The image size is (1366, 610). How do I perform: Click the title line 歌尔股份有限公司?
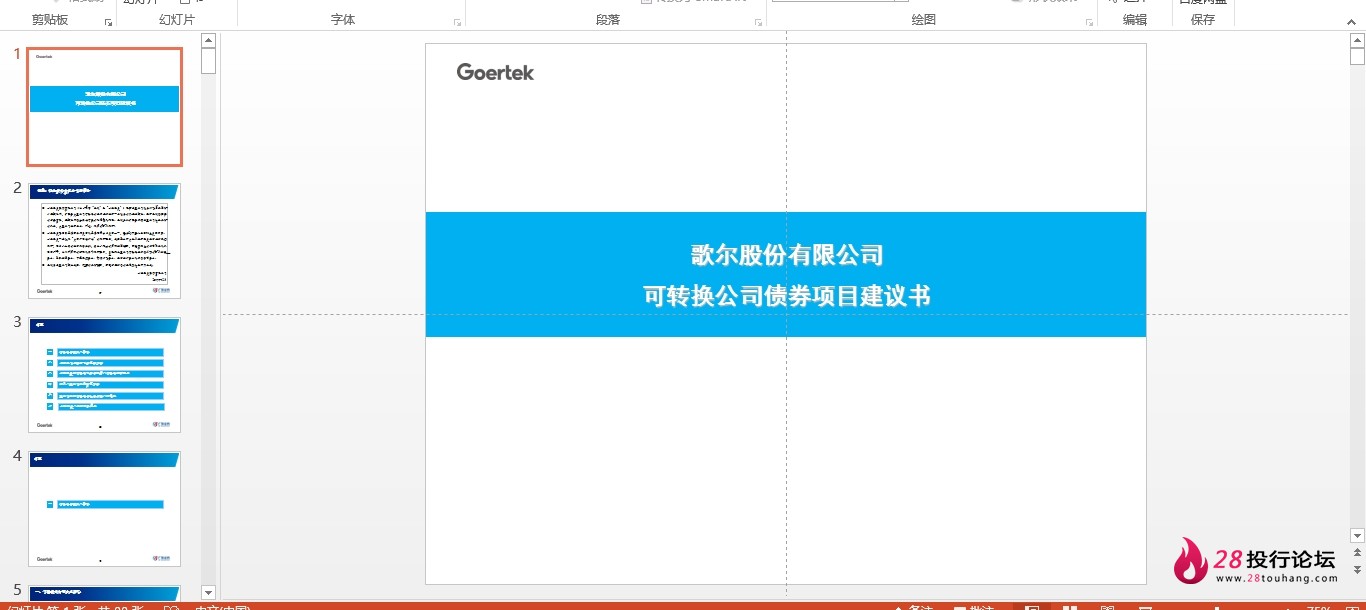pos(787,255)
